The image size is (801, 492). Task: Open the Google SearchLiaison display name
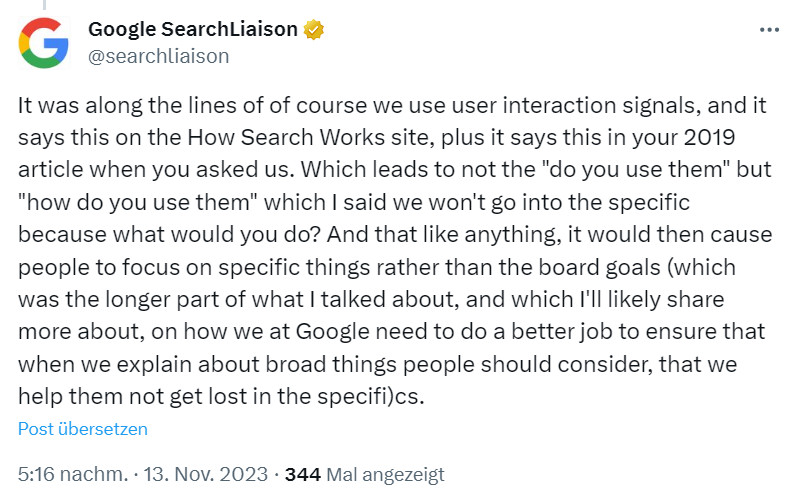193,29
